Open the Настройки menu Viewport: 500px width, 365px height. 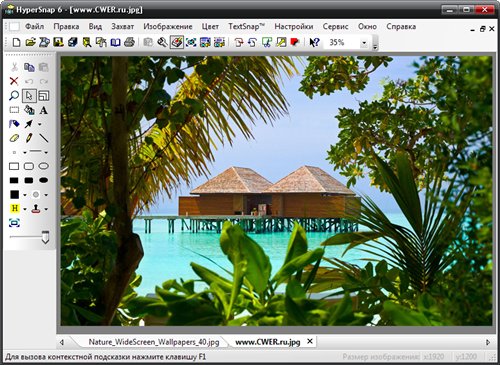(x=294, y=26)
